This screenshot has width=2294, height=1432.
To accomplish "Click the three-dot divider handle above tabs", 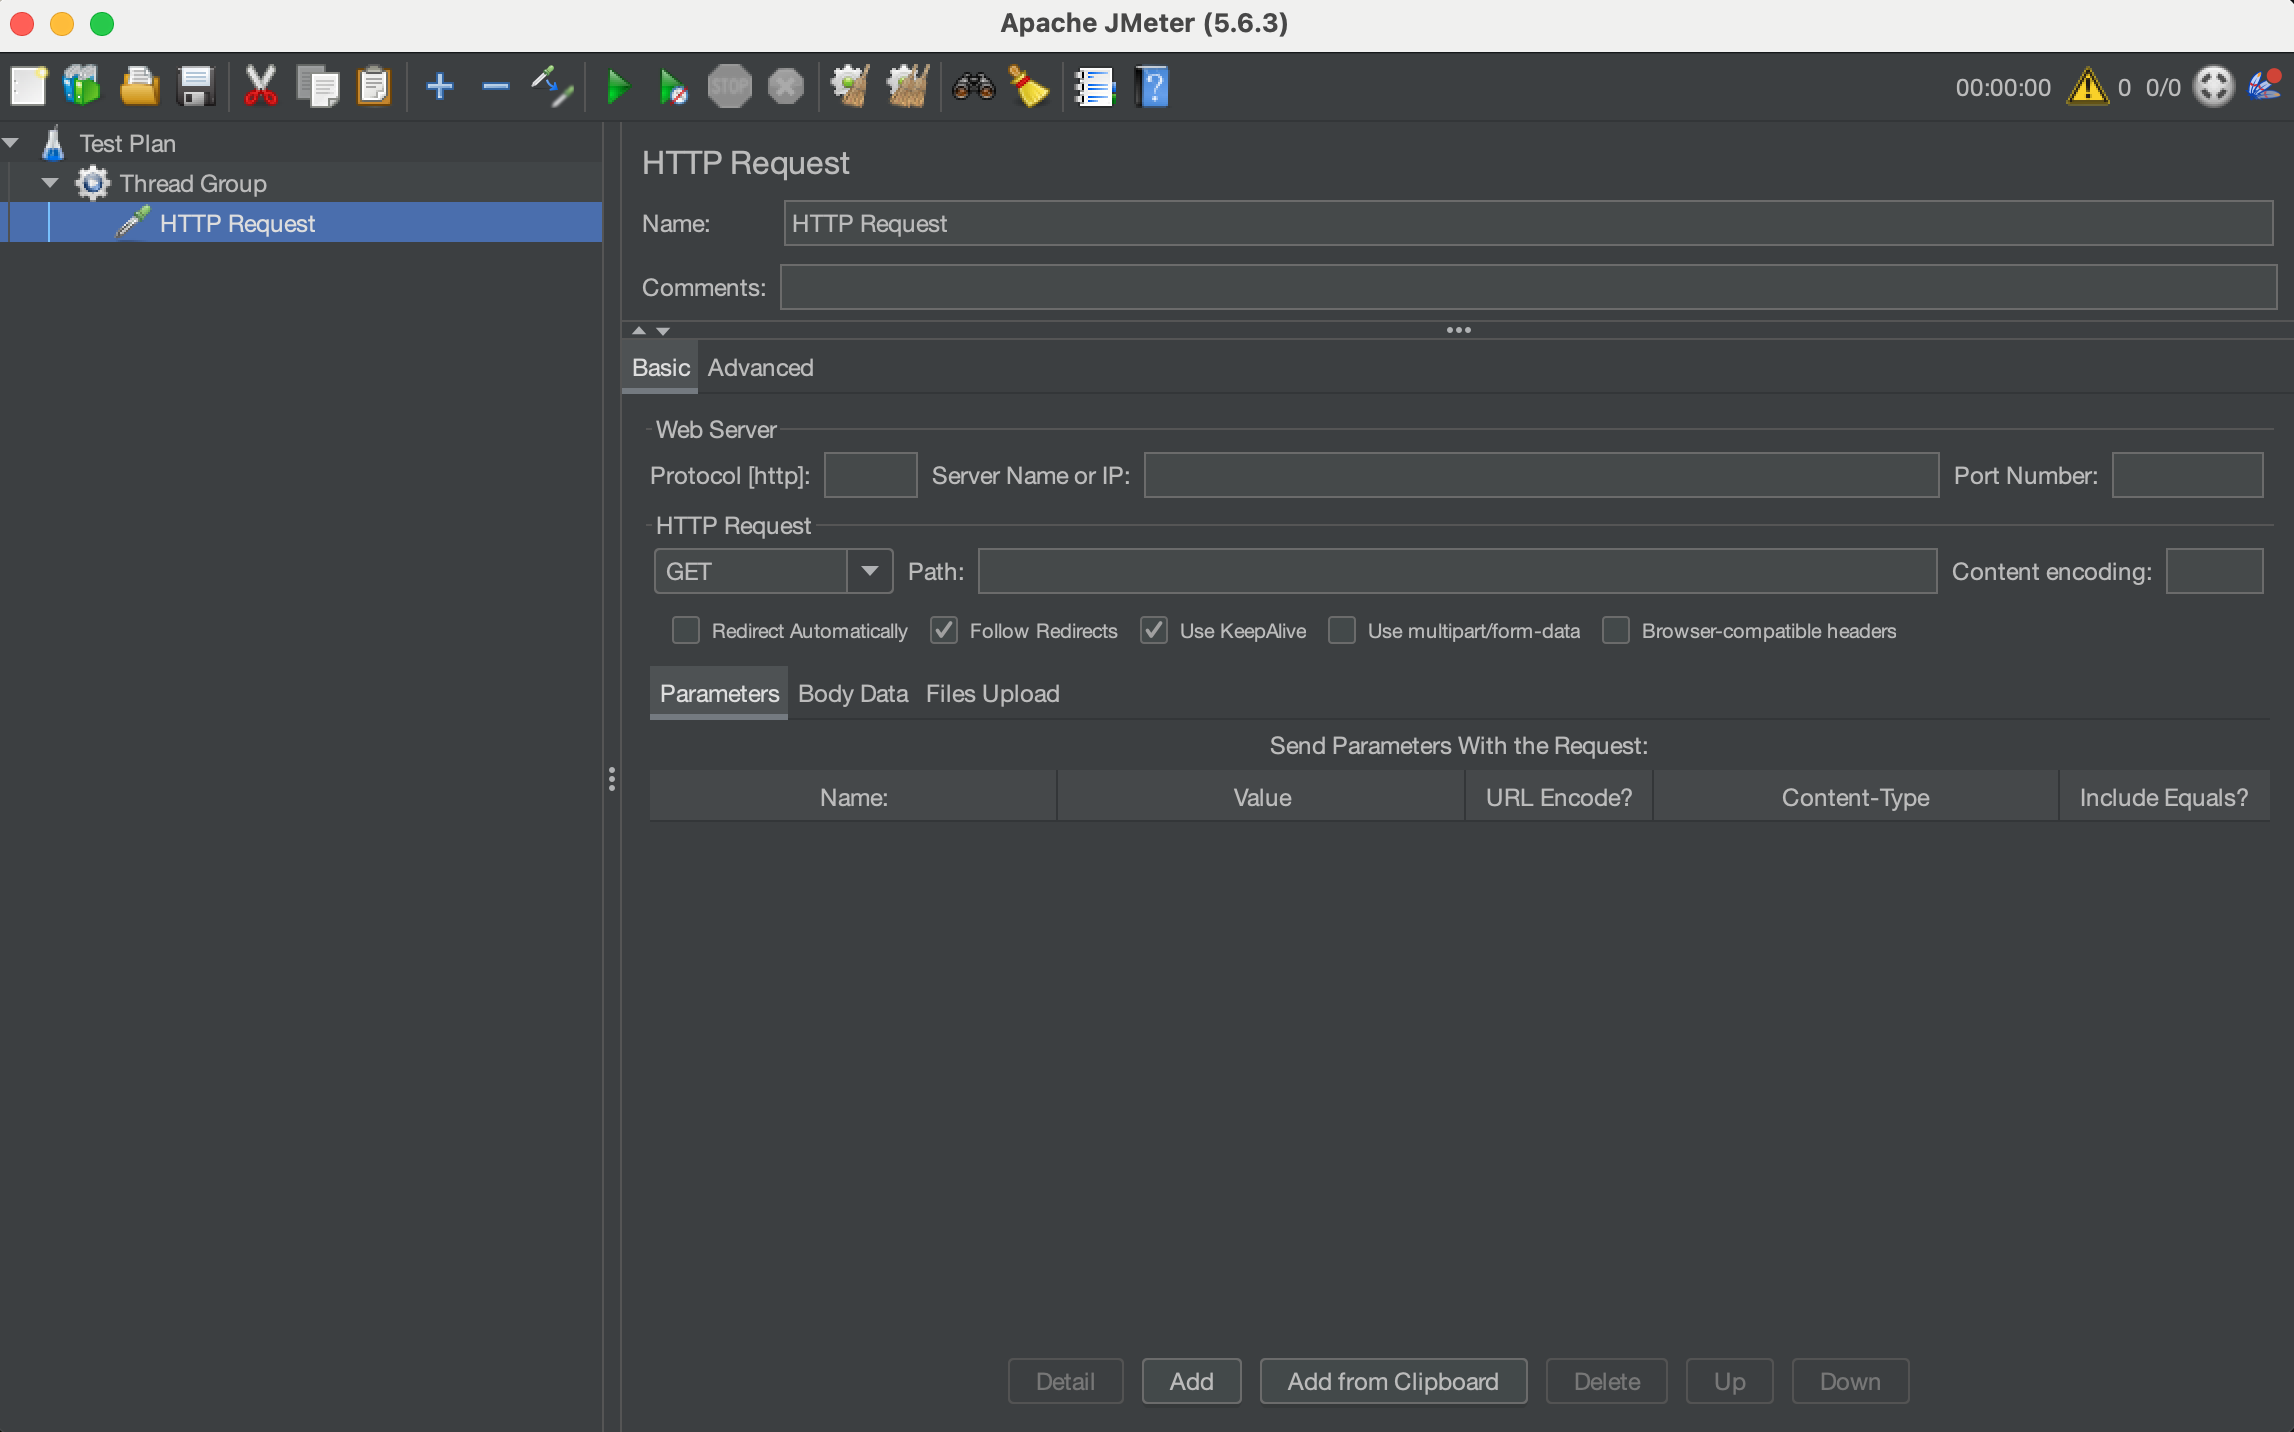I will (1458, 330).
